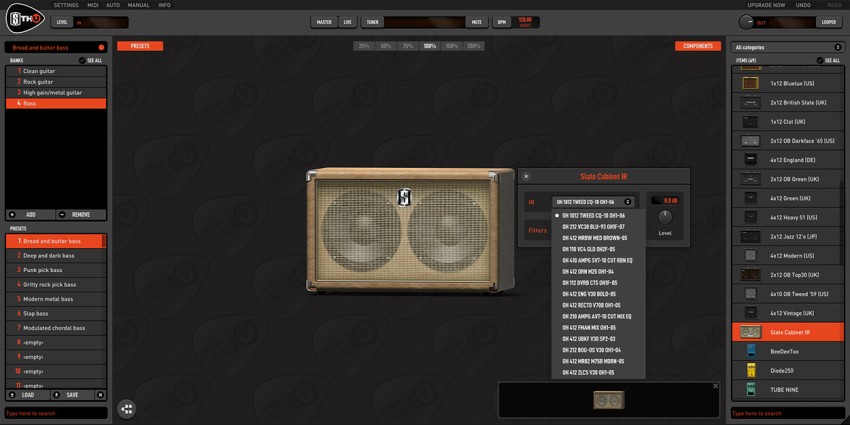Click the COMPONENTS button
This screenshot has width=850, height=425.
(x=698, y=46)
